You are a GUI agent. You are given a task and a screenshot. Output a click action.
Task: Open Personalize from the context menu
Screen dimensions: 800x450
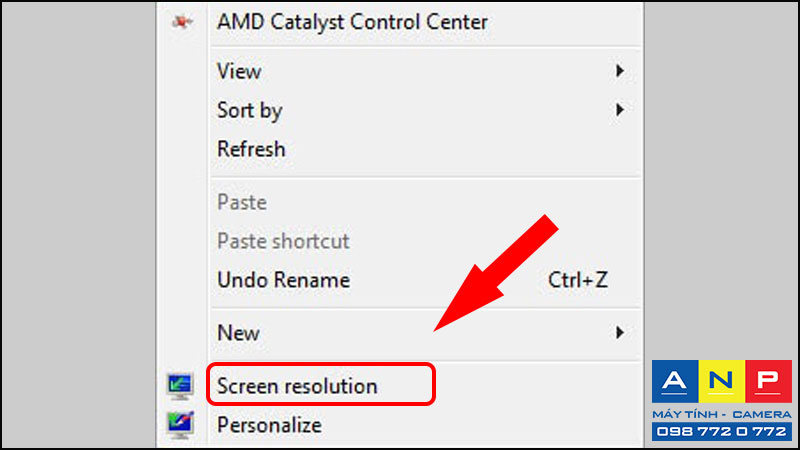tap(269, 425)
